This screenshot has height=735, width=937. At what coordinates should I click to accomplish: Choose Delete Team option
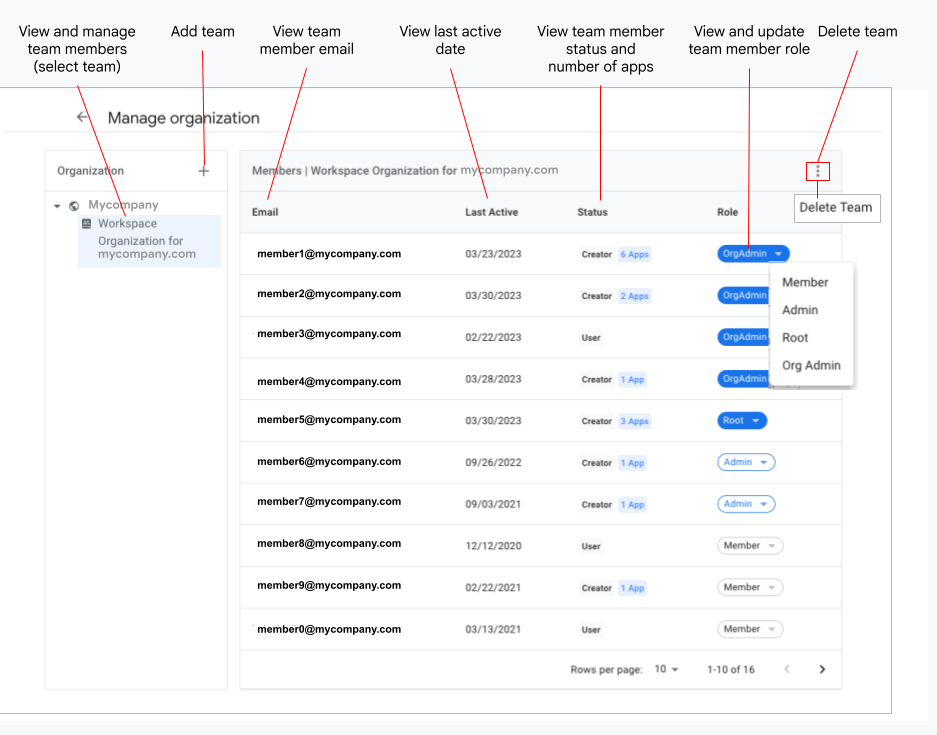point(837,208)
